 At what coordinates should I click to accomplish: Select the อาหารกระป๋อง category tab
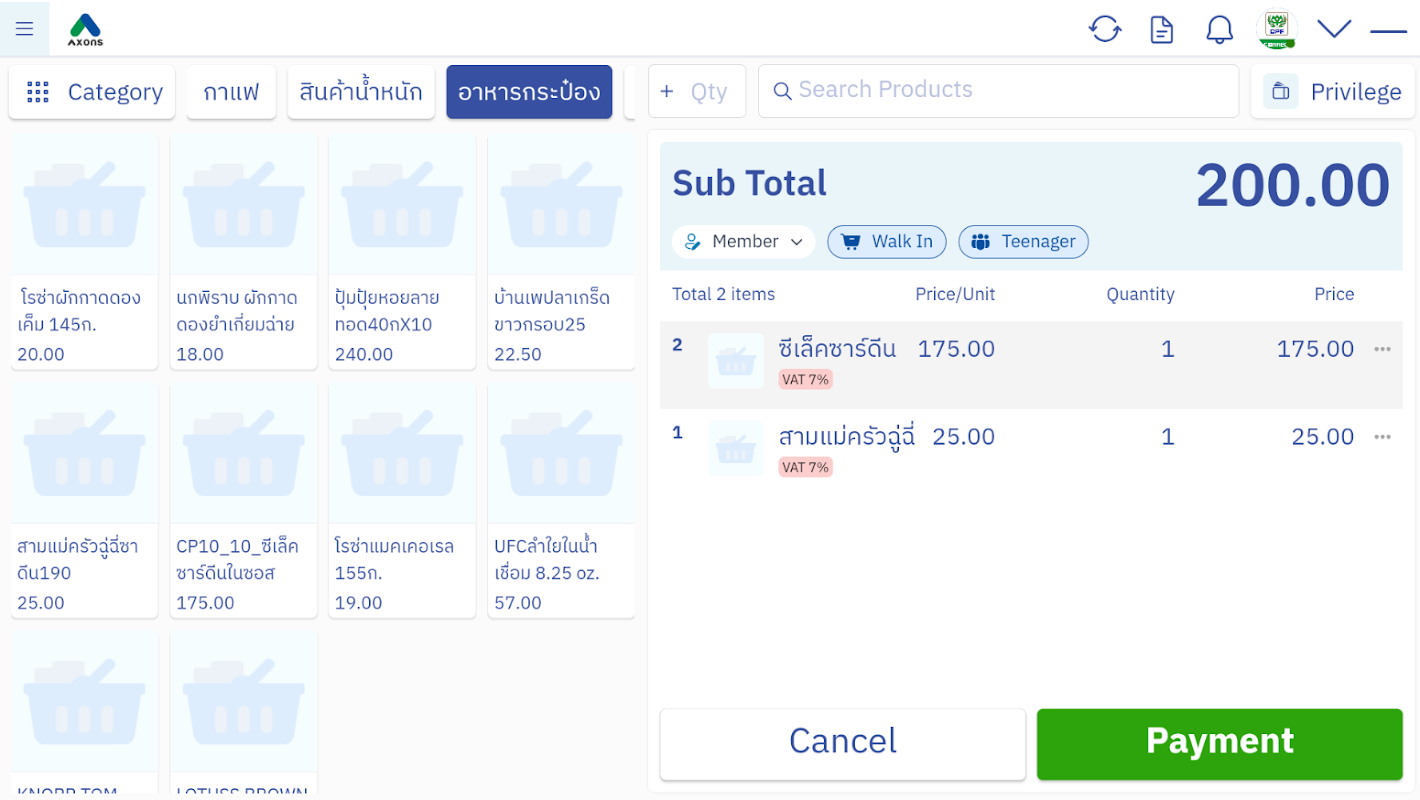(529, 92)
